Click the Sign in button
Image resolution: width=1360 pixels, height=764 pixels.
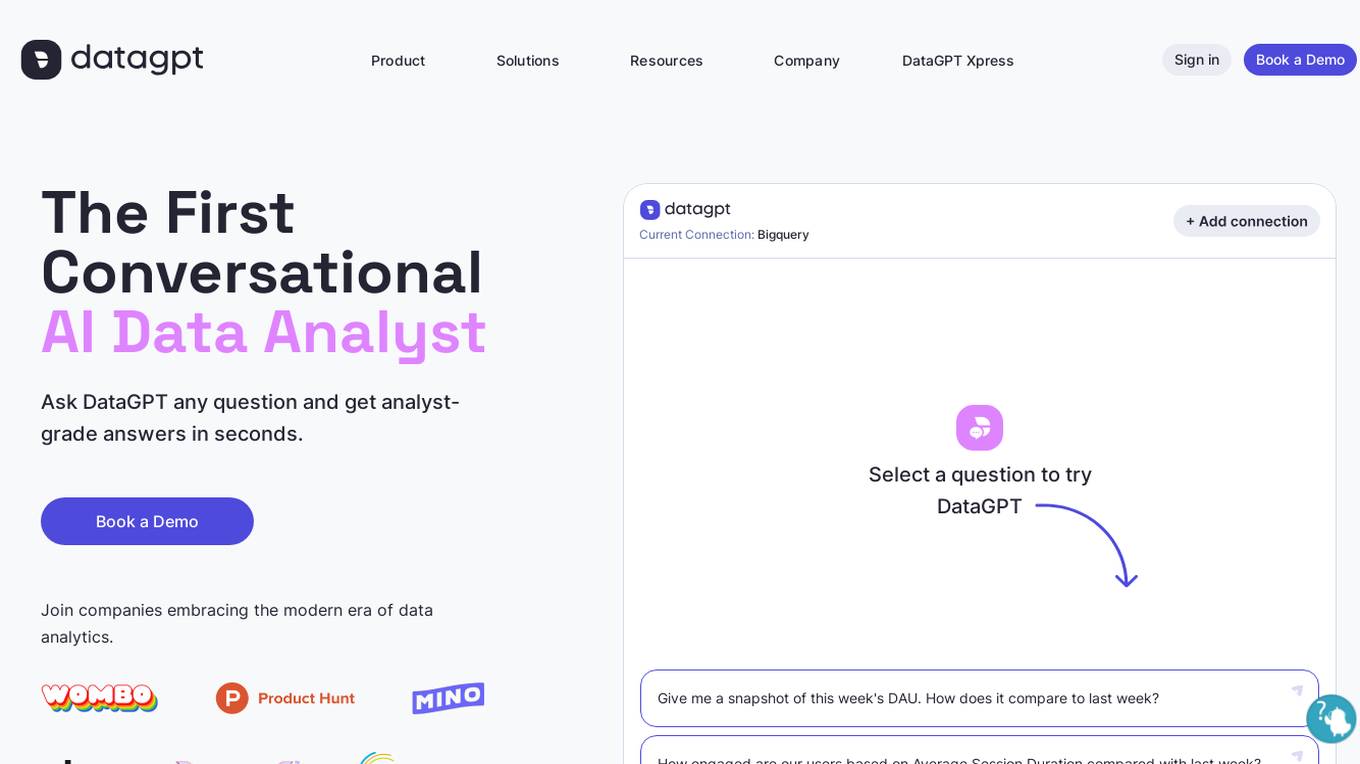(x=1196, y=59)
